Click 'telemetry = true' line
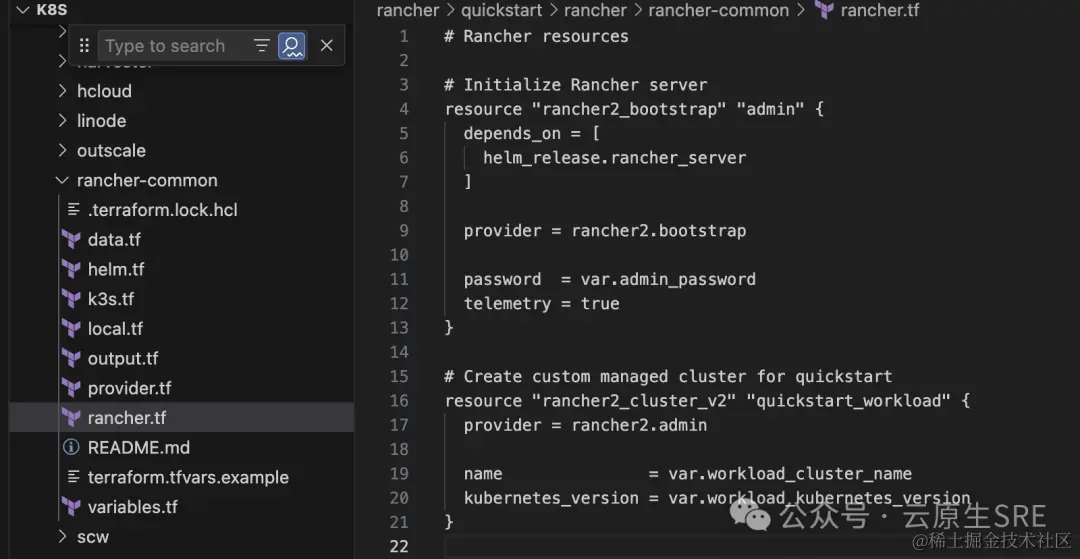This screenshot has height=559, width=1080. click(541, 304)
